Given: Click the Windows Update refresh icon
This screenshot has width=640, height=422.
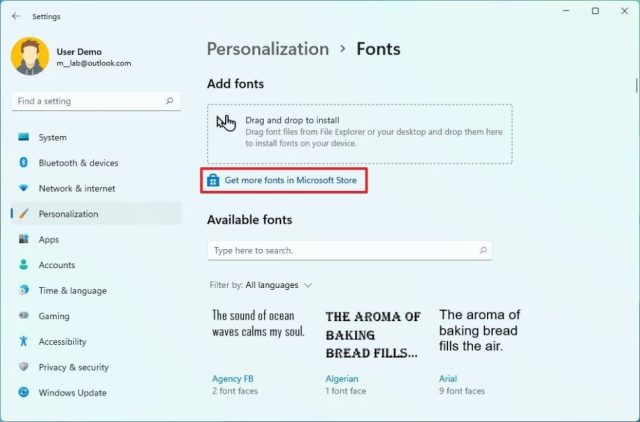Looking at the screenshot, I should point(24,392).
